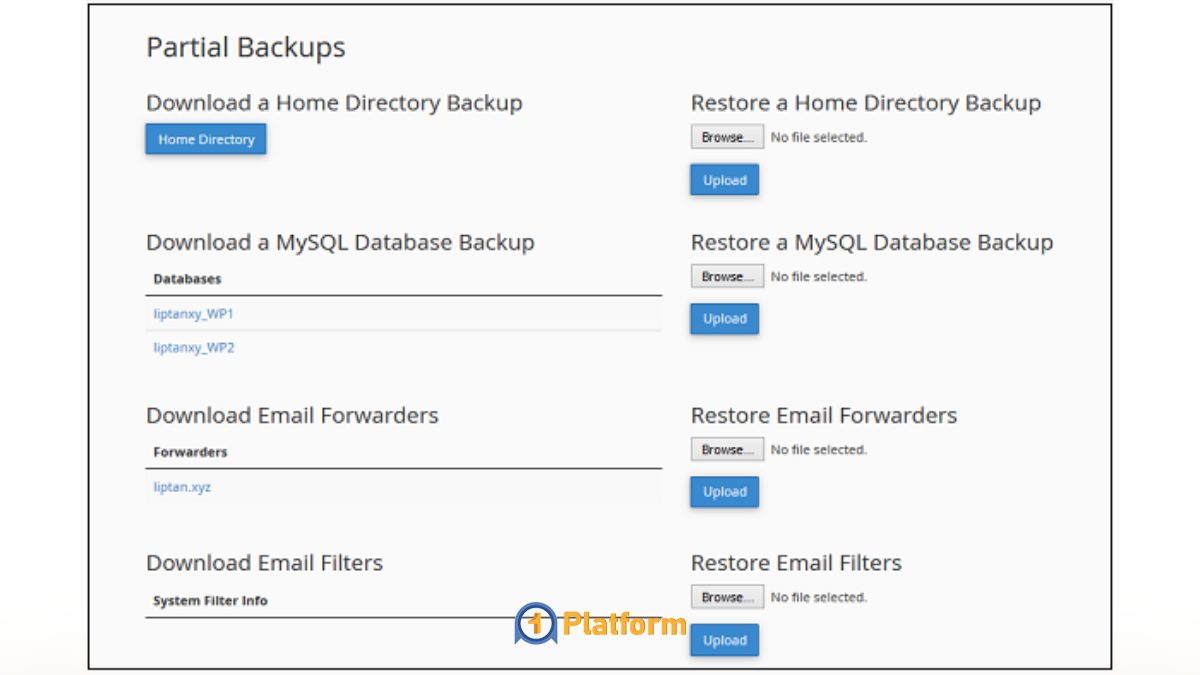Image resolution: width=1200 pixels, height=675 pixels.
Task: Upload the Email Filters backup
Action: click(724, 640)
